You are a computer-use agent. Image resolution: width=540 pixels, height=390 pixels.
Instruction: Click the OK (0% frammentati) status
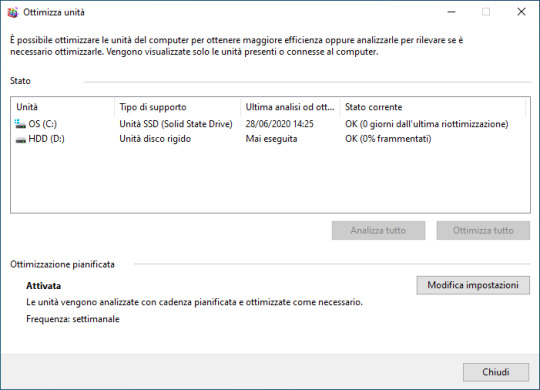click(388, 139)
